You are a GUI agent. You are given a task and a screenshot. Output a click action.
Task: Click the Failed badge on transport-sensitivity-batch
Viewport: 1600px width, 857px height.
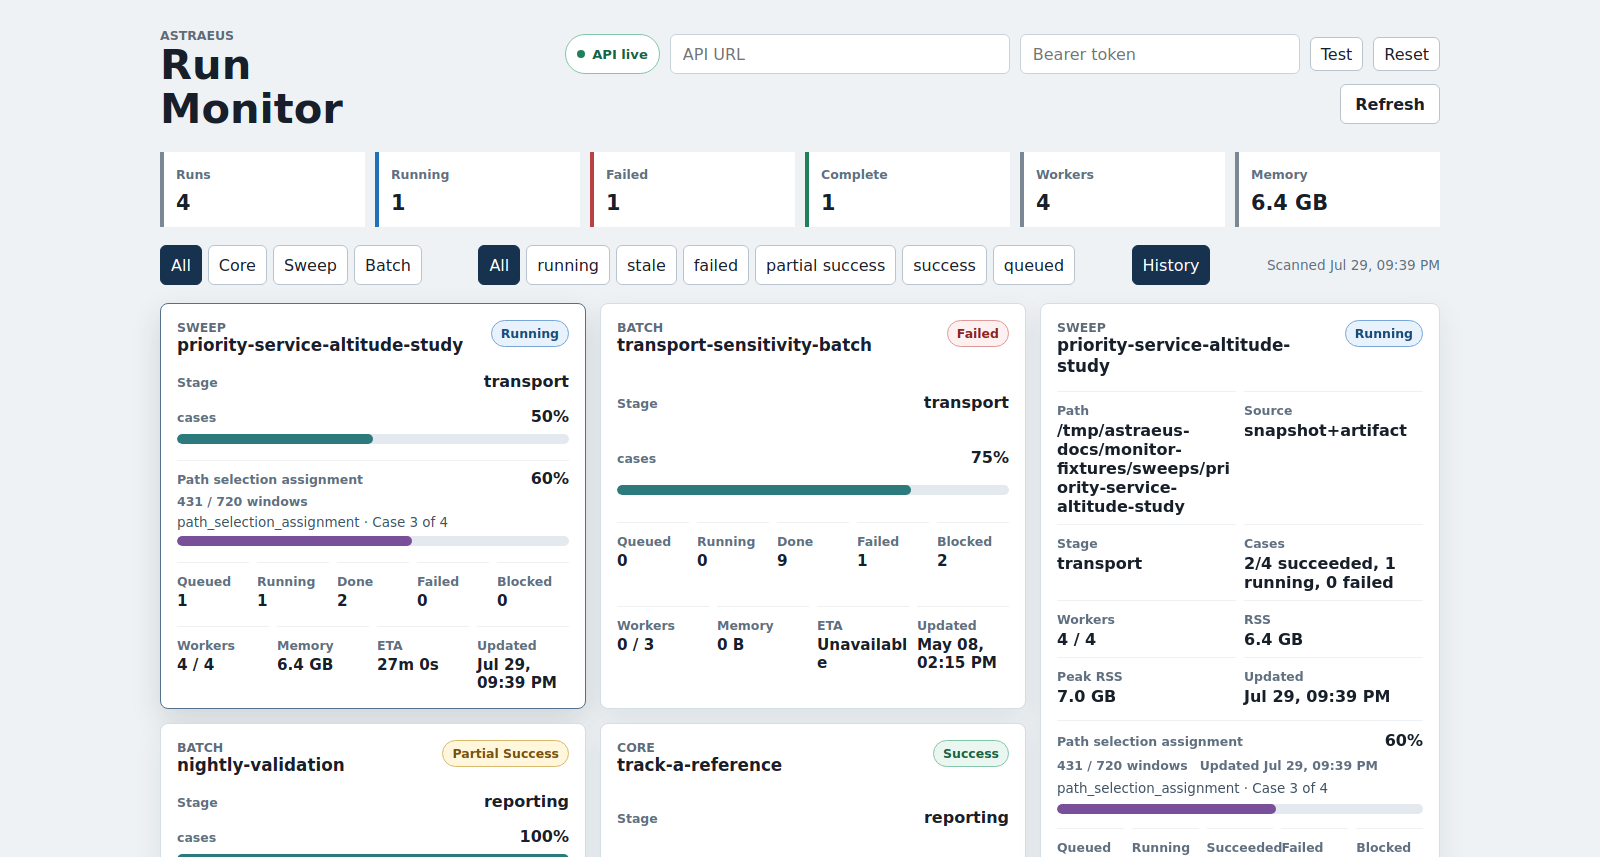click(978, 334)
